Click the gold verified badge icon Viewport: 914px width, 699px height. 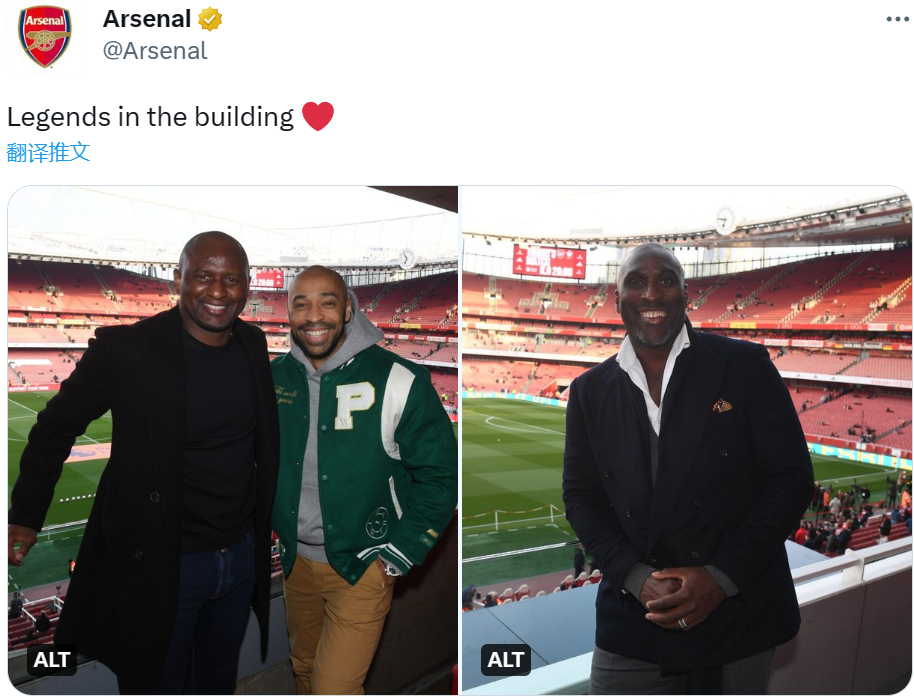point(210,19)
